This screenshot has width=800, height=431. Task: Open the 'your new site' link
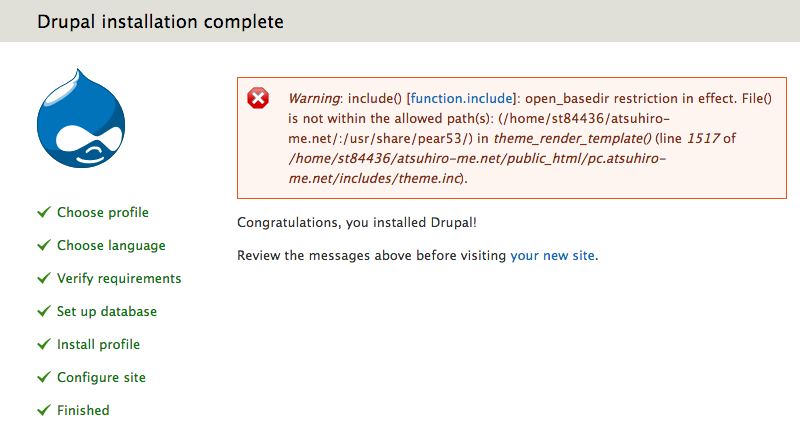click(553, 256)
